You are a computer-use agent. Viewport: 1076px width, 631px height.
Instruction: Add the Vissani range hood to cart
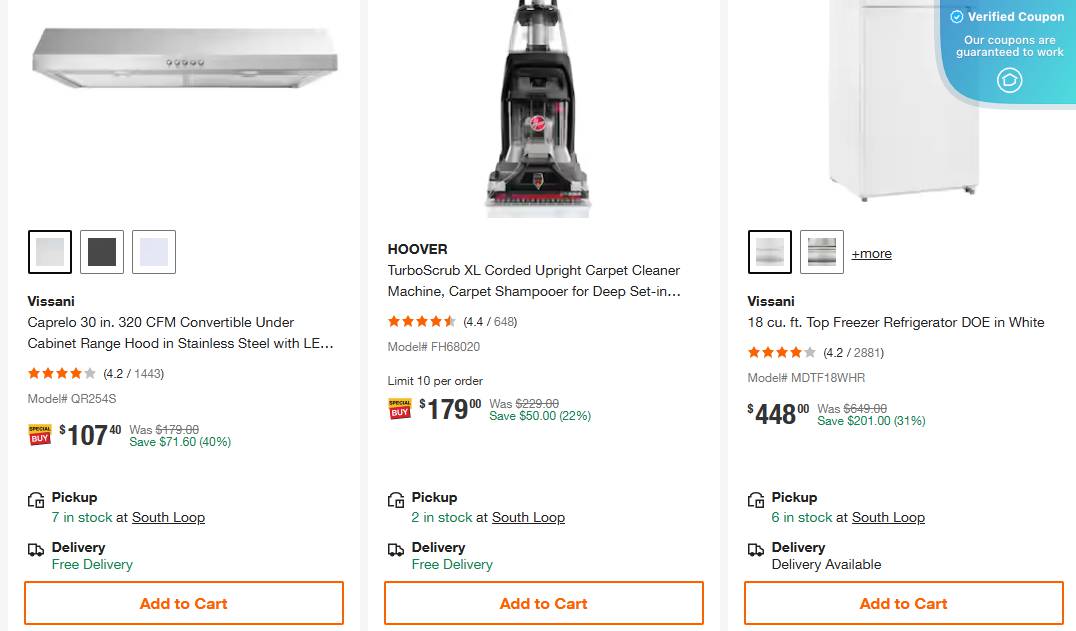point(184,604)
